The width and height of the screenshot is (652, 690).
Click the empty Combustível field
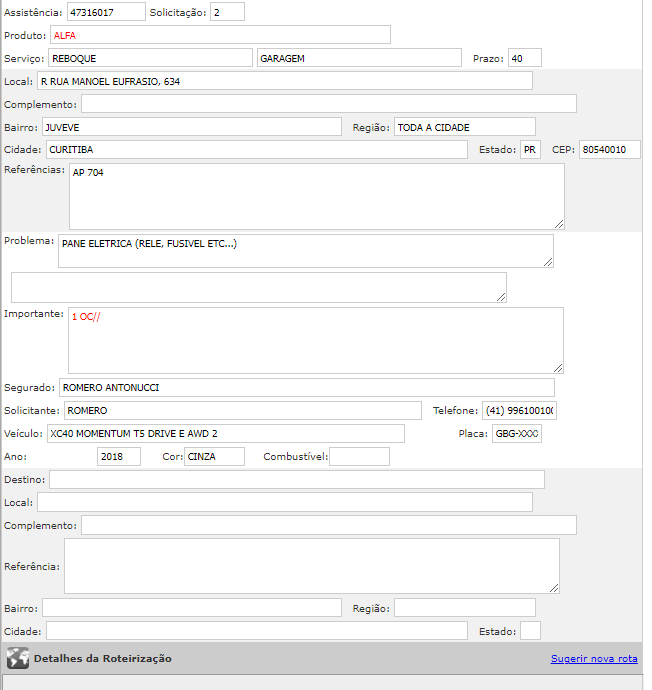pyautogui.click(x=359, y=457)
